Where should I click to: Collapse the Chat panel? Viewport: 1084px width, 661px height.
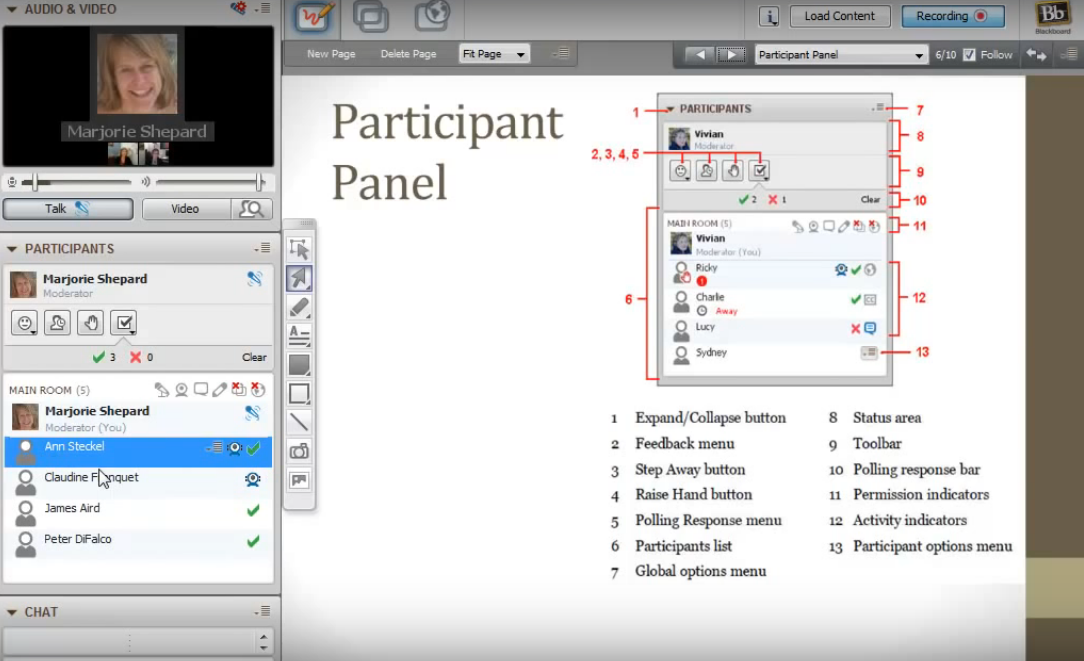point(12,613)
